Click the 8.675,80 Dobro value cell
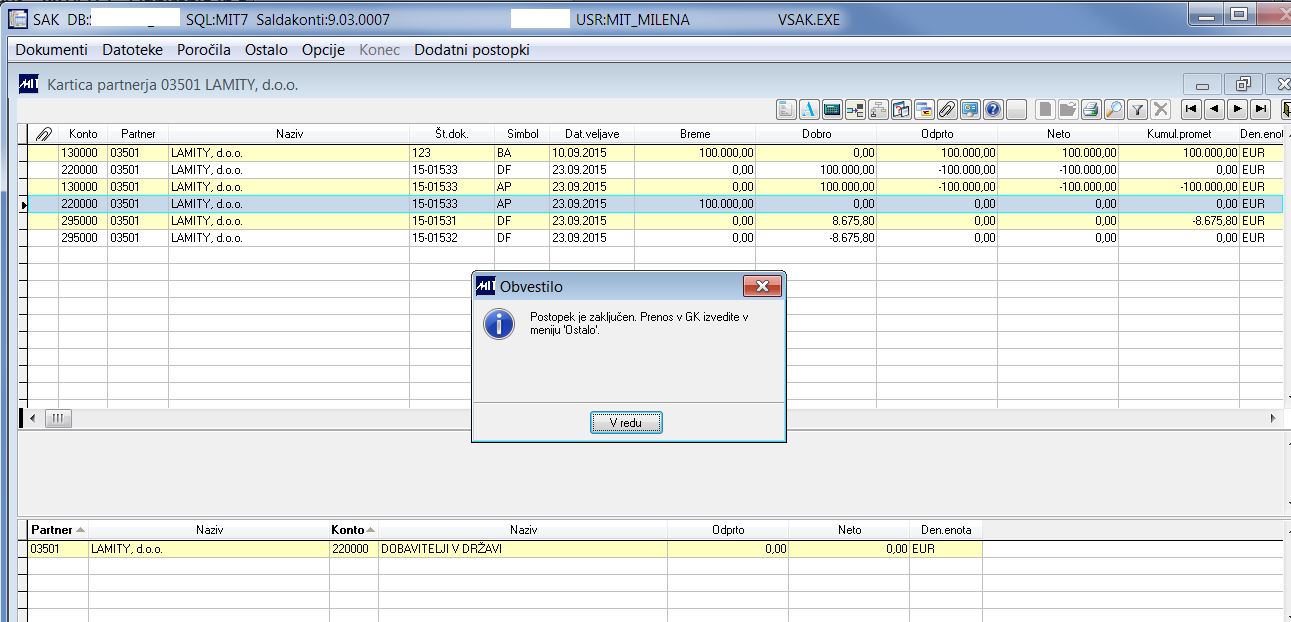 click(x=816, y=221)
